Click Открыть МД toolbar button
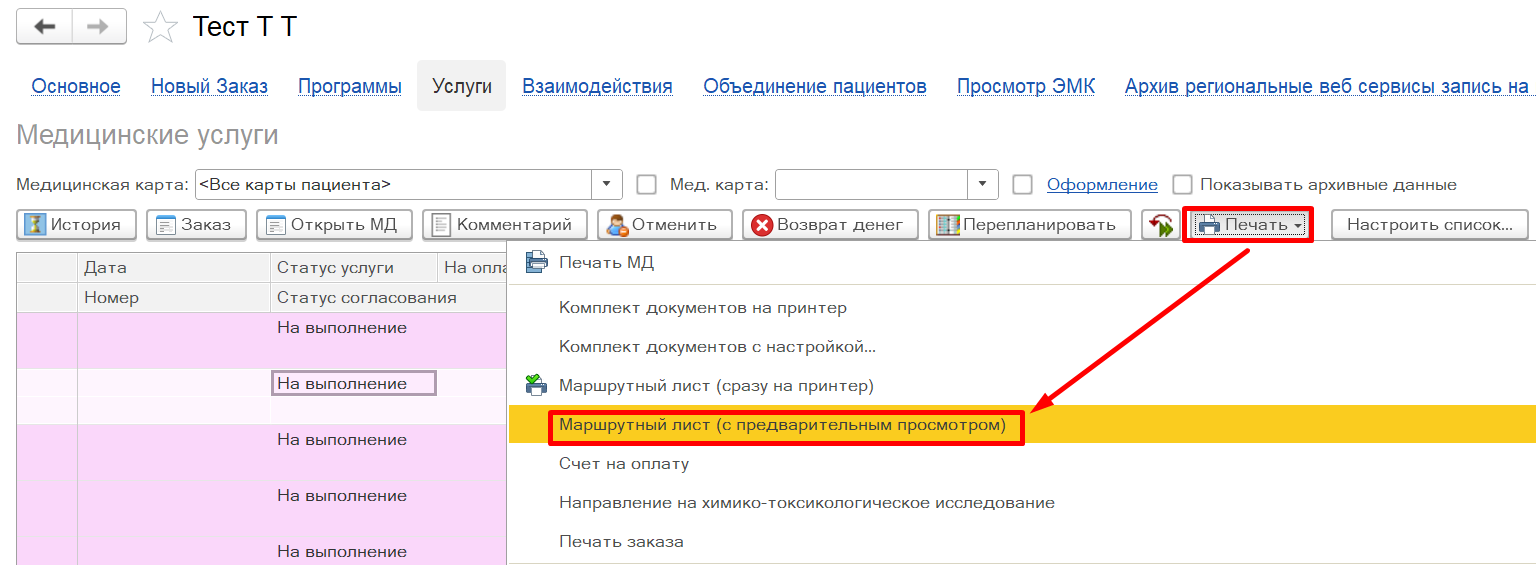Screen dimensions: 1536x565 334,224
